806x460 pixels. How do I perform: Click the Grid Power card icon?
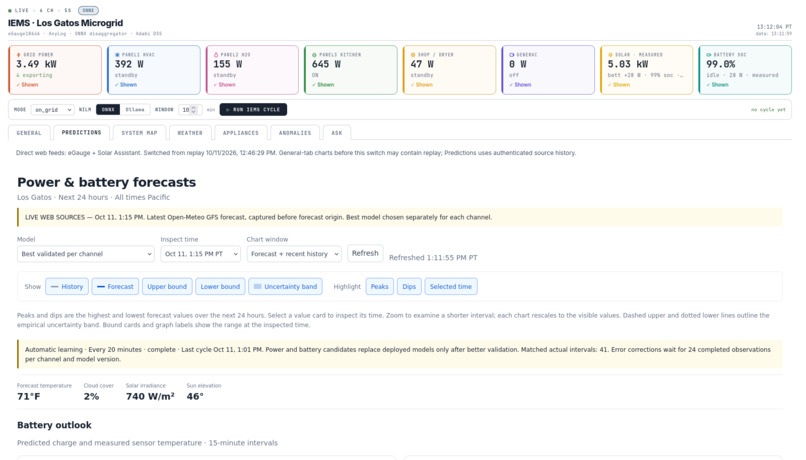click(x=19, y=54)
